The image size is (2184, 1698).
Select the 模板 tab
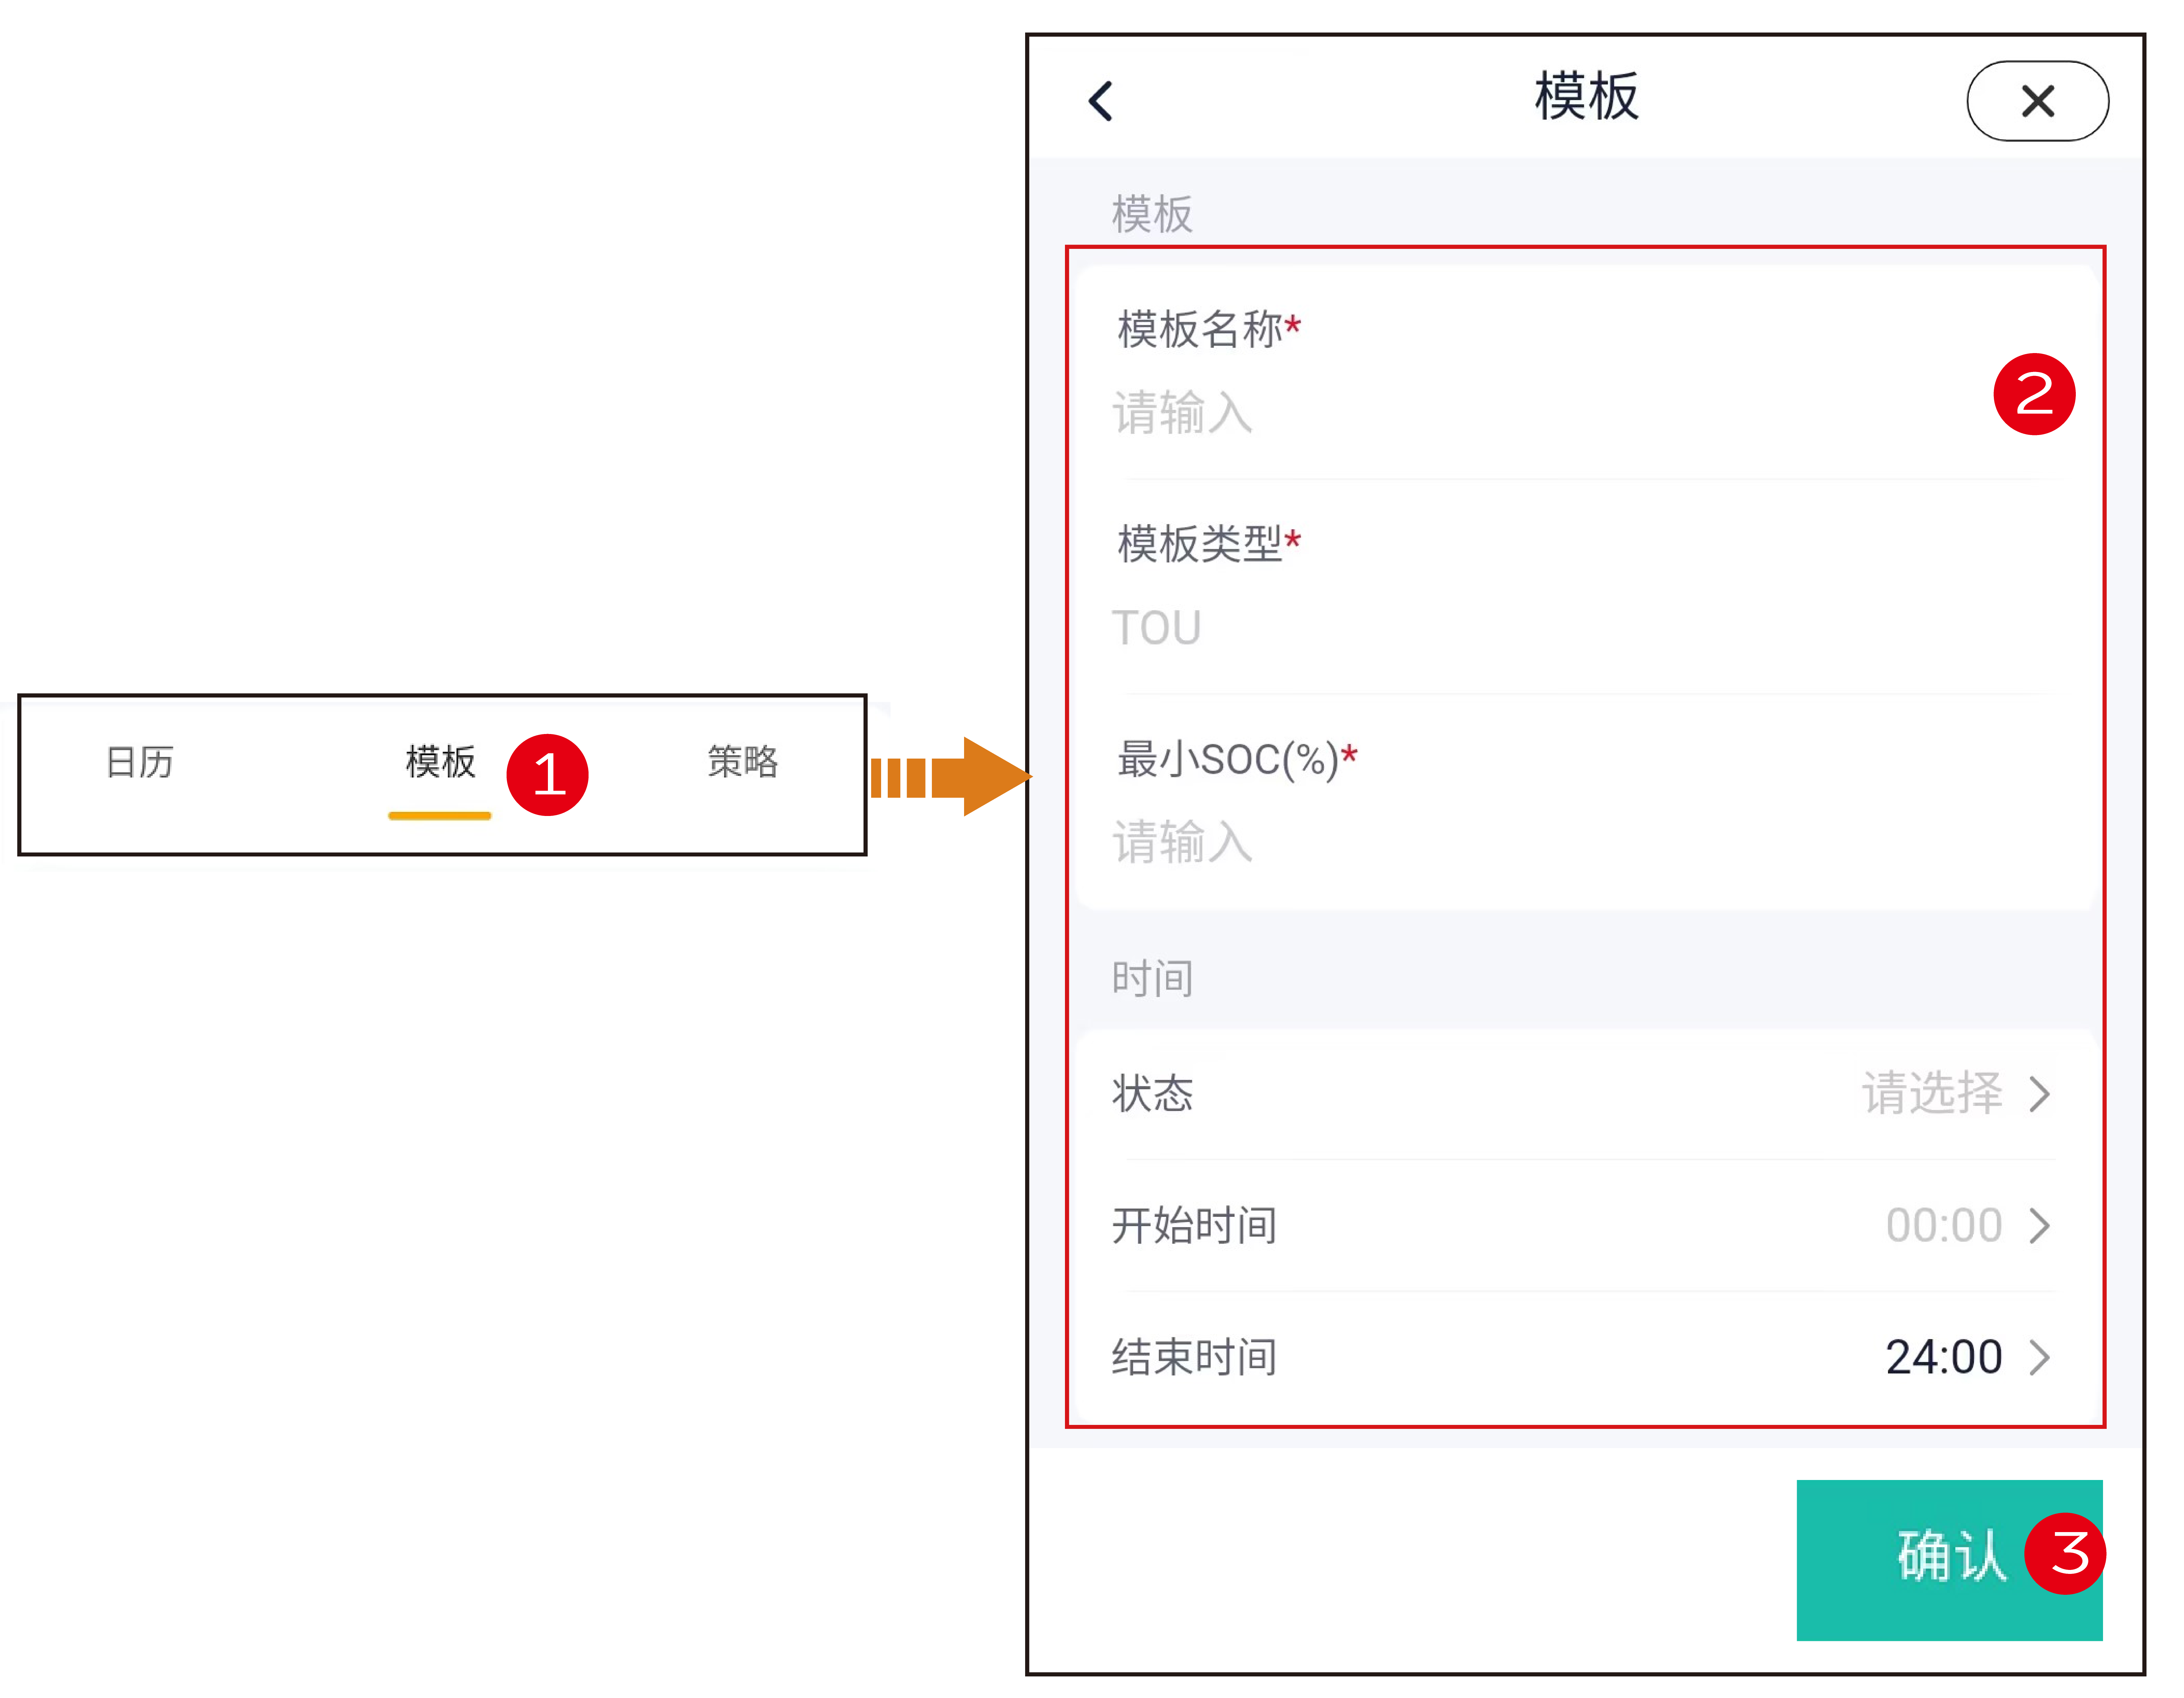pyautogui.click(x=440, y=762)
